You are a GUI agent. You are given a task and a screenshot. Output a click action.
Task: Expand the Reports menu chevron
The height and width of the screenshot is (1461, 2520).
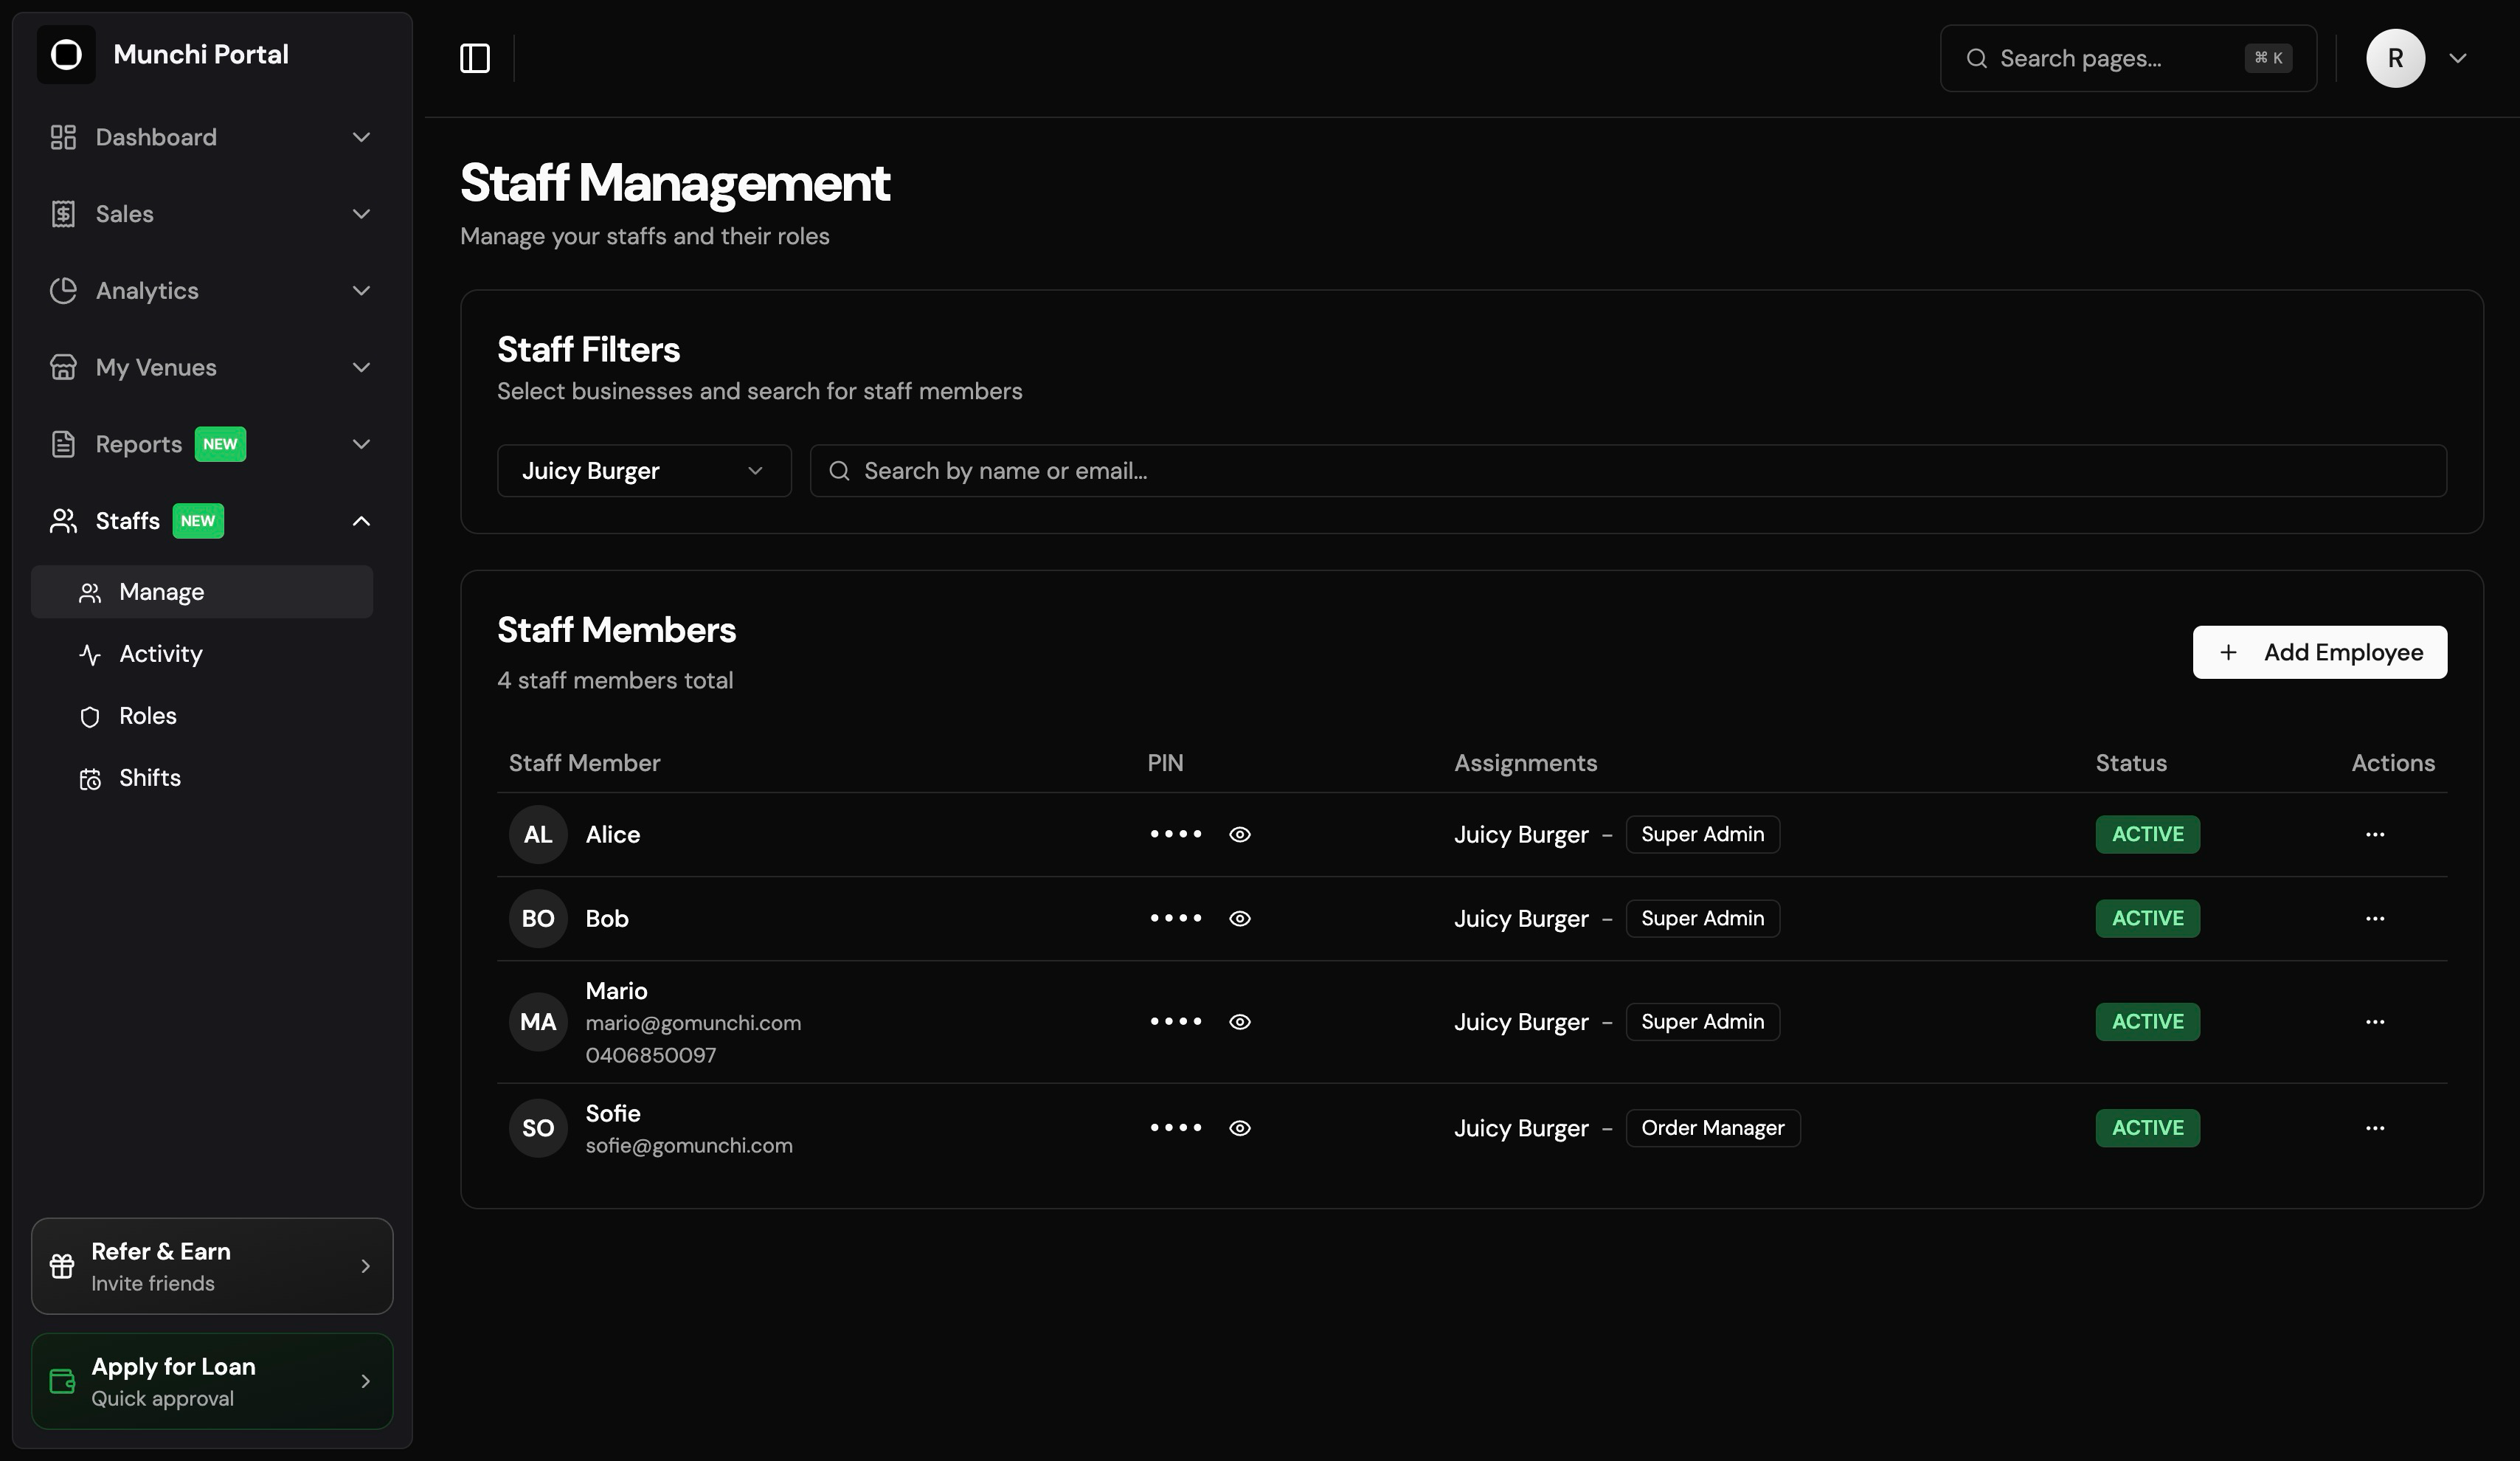(x=362, y=444)
